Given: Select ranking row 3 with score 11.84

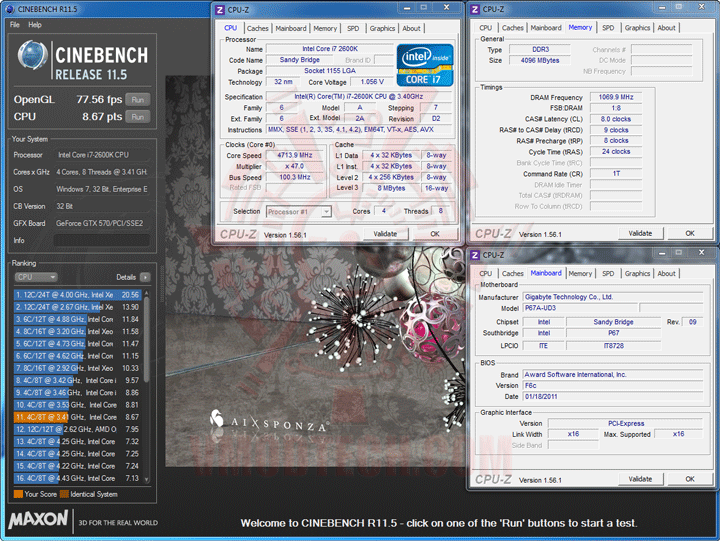Looking at the screenshot, I should click(78, 319).
